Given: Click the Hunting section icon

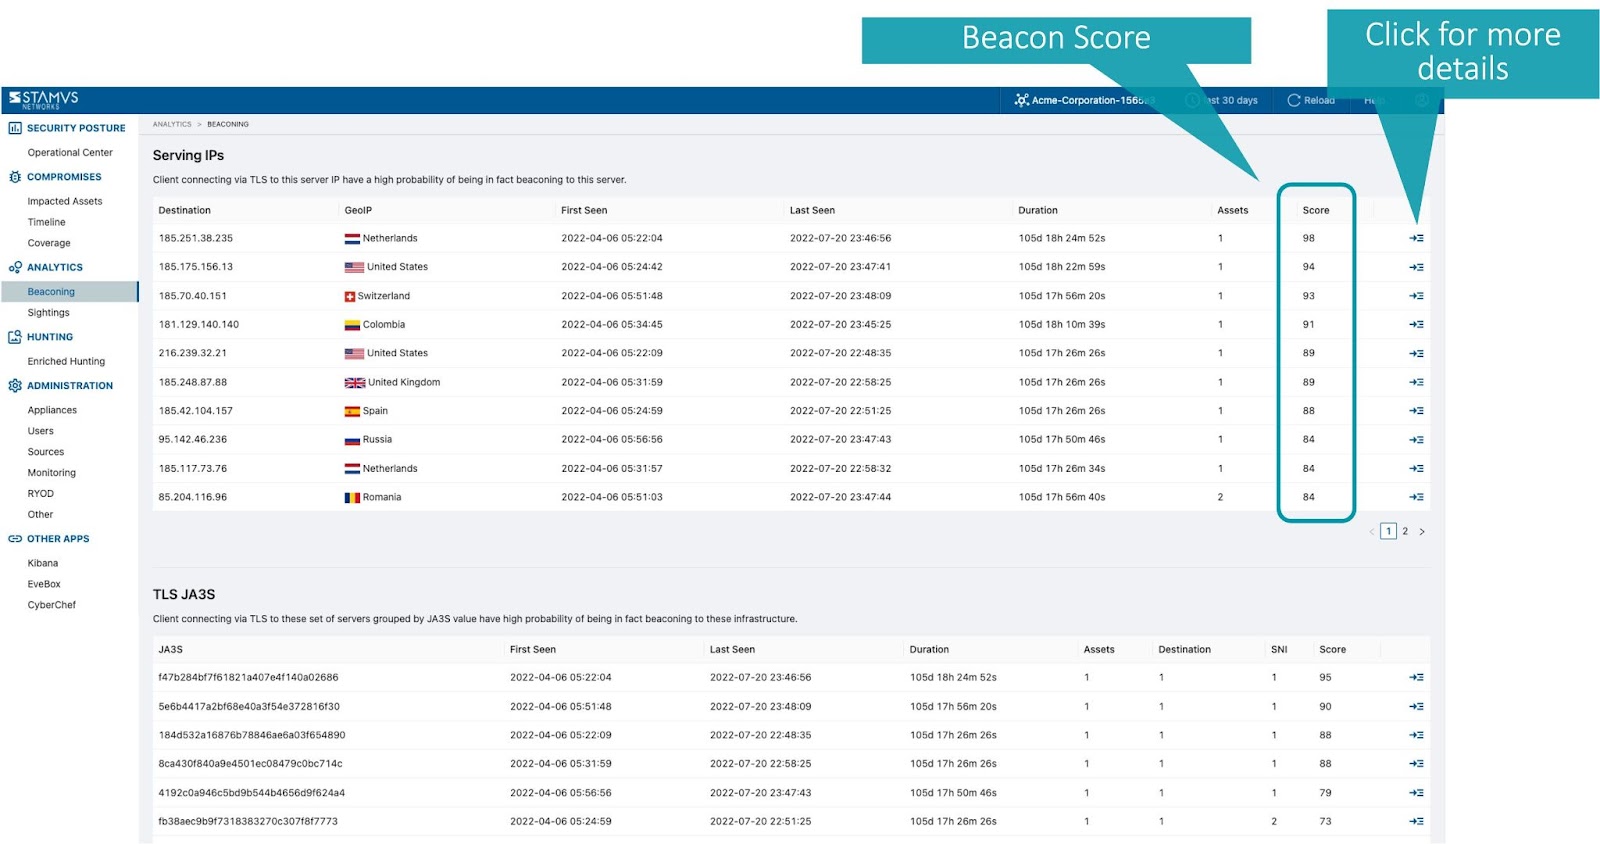Looking at the screenshot, I should tap(15, 337).
